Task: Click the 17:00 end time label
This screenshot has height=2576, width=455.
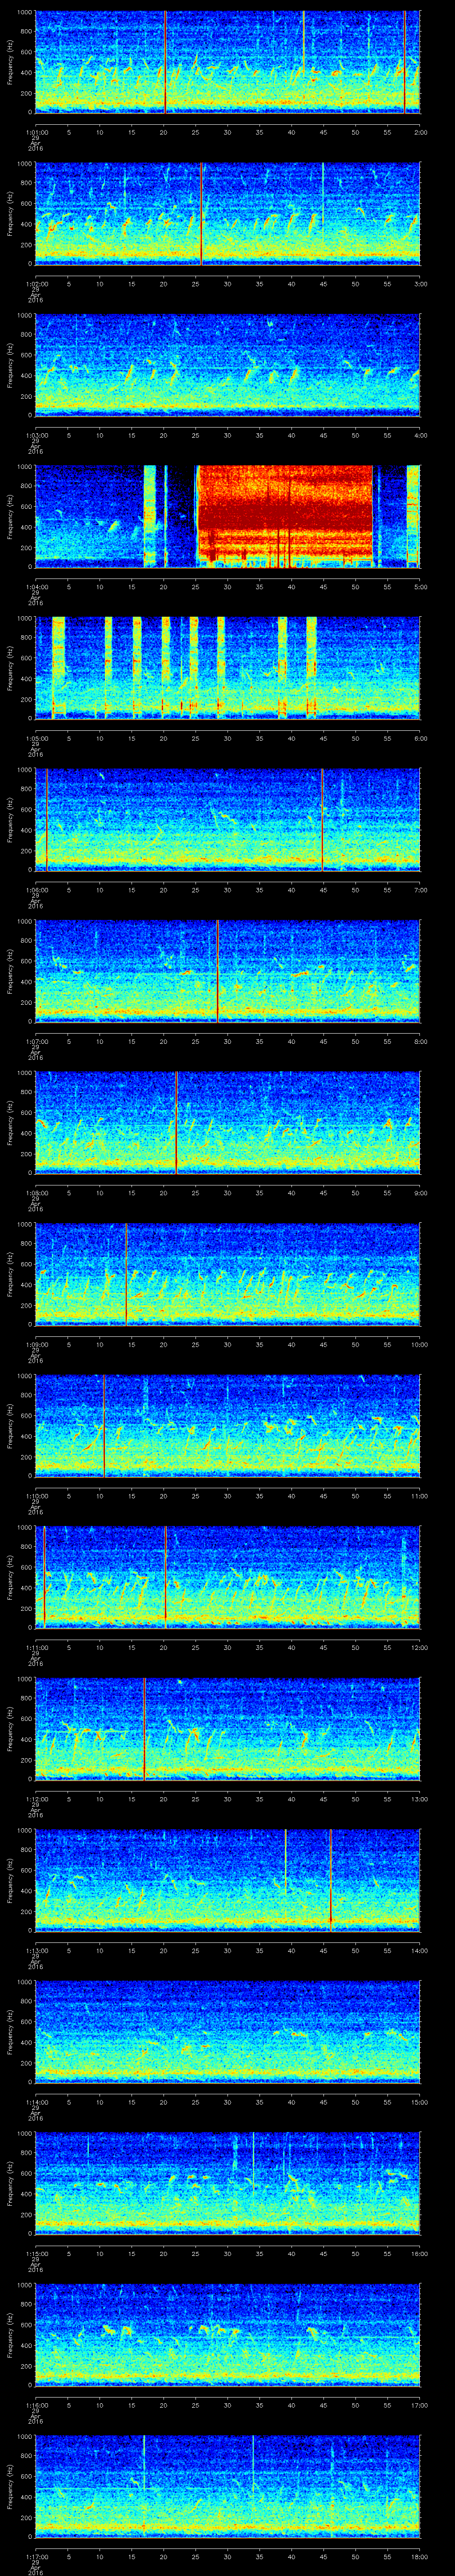Action: 419,2404
